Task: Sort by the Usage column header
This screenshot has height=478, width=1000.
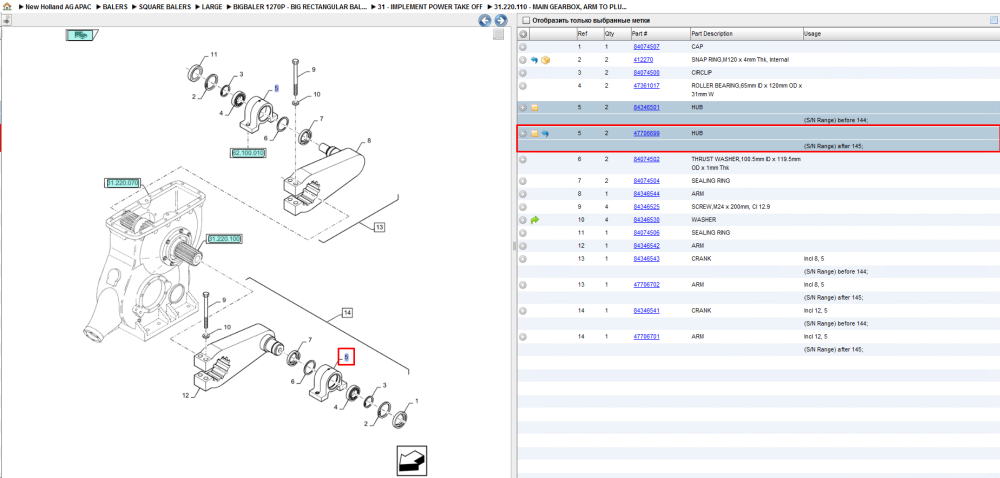Action: click(901, 34)
